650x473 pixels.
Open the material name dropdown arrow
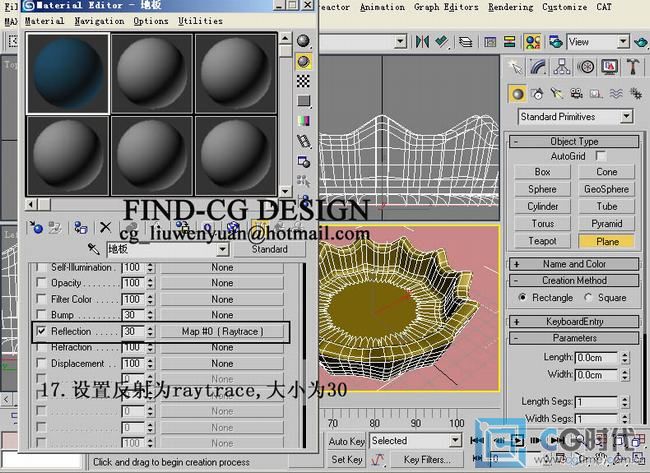[223, 249]
